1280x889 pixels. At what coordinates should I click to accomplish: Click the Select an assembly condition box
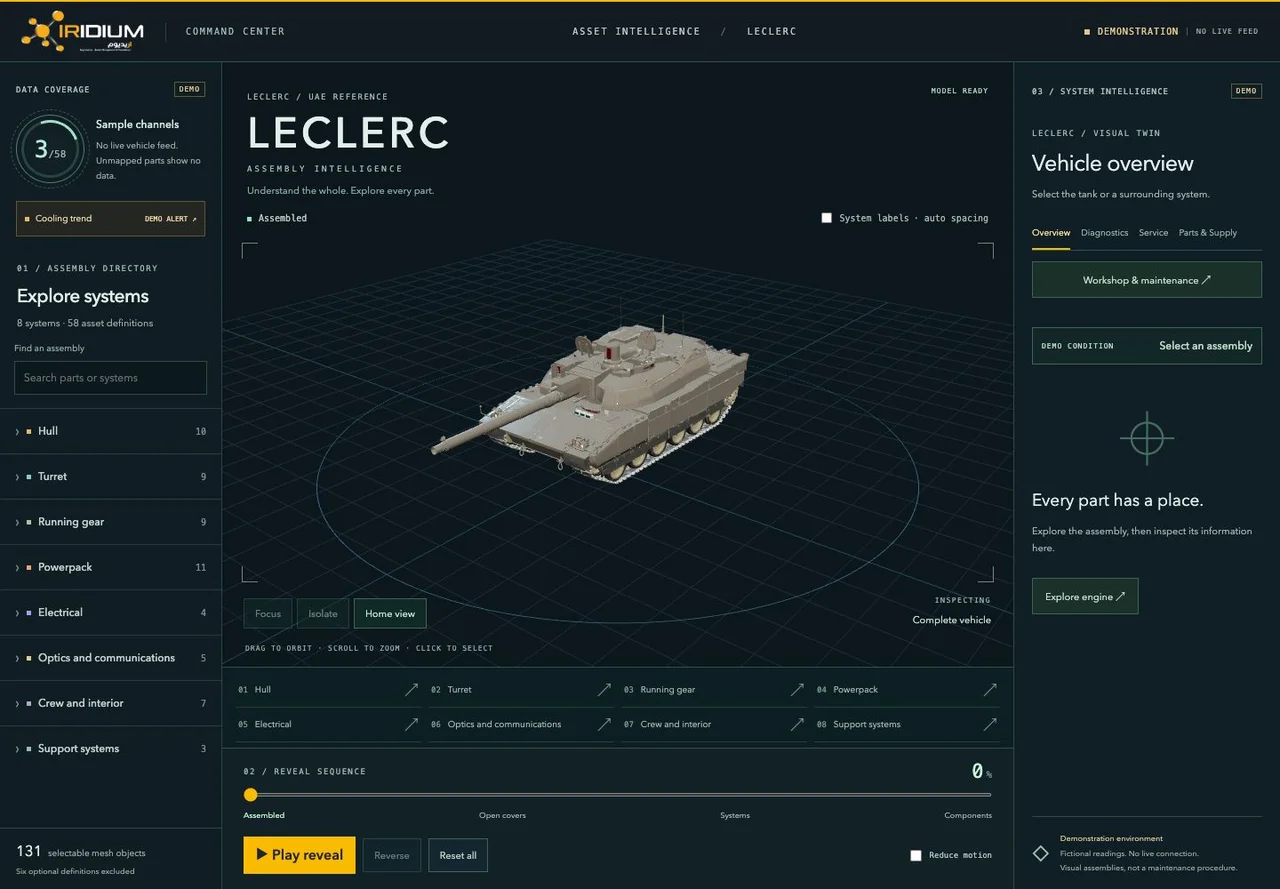coord(1147,346)
